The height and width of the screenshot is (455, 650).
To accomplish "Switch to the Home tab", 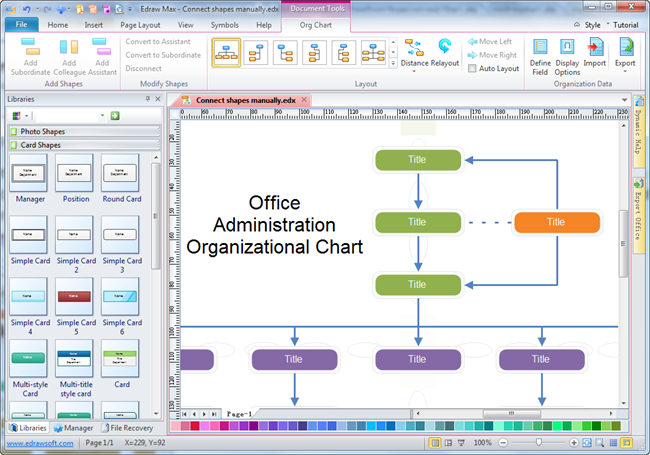I will coord(58,25).
